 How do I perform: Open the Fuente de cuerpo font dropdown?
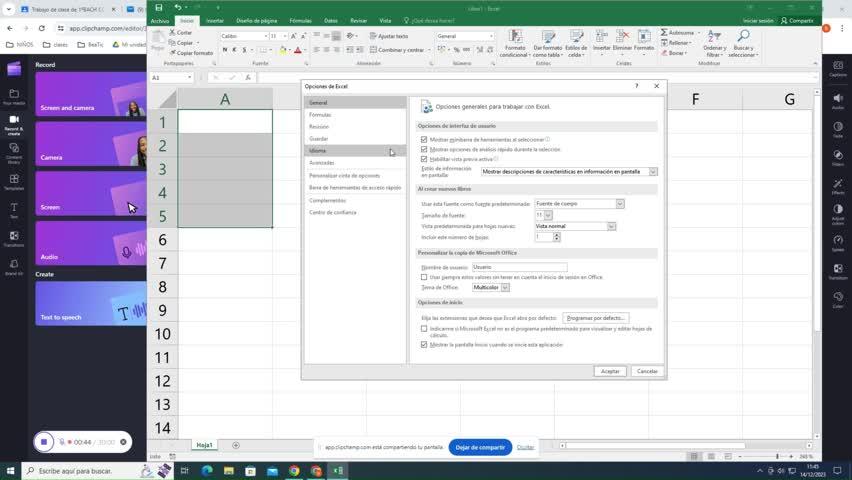(x=620, y=204)
